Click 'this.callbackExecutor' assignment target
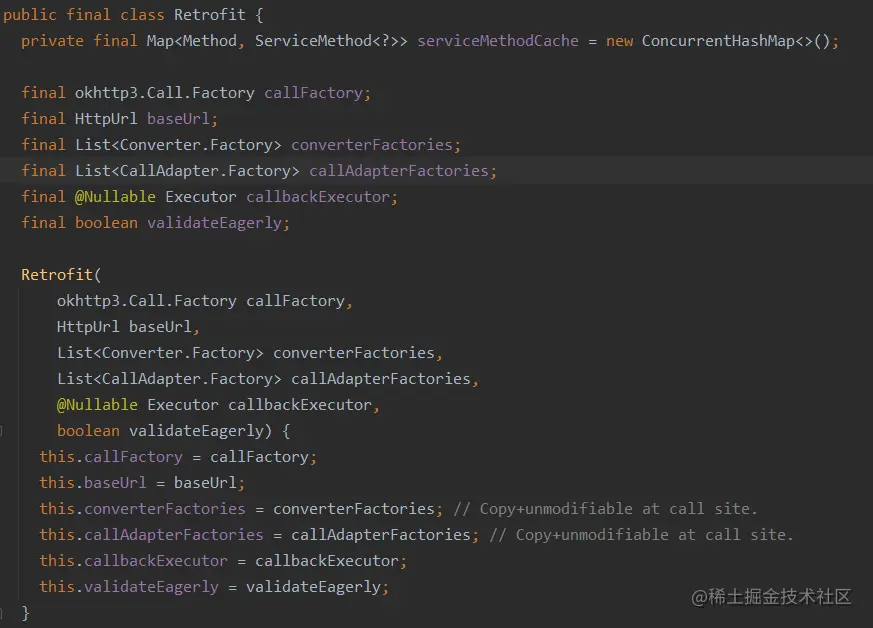Image resolution: width=873 pixels, height=628 pixels. (134, 561)
